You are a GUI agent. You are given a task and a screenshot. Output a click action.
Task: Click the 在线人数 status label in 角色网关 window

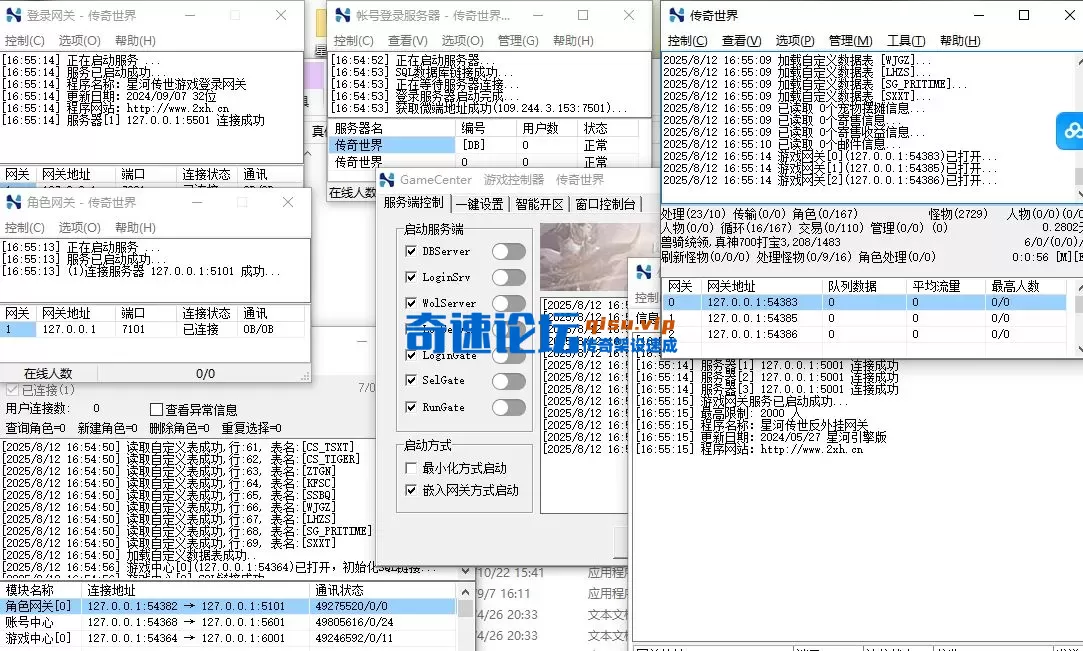pos(48,373)
